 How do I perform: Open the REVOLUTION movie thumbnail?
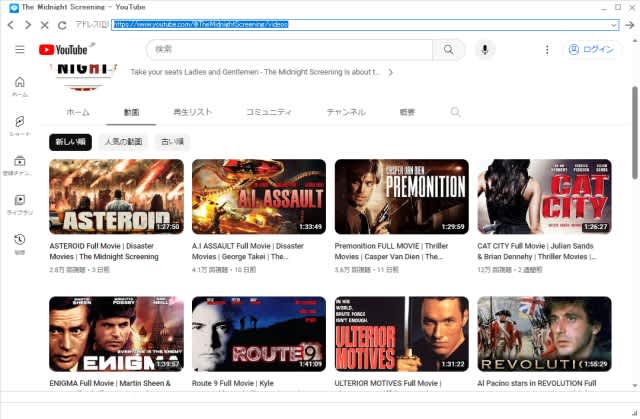point(544,334)
